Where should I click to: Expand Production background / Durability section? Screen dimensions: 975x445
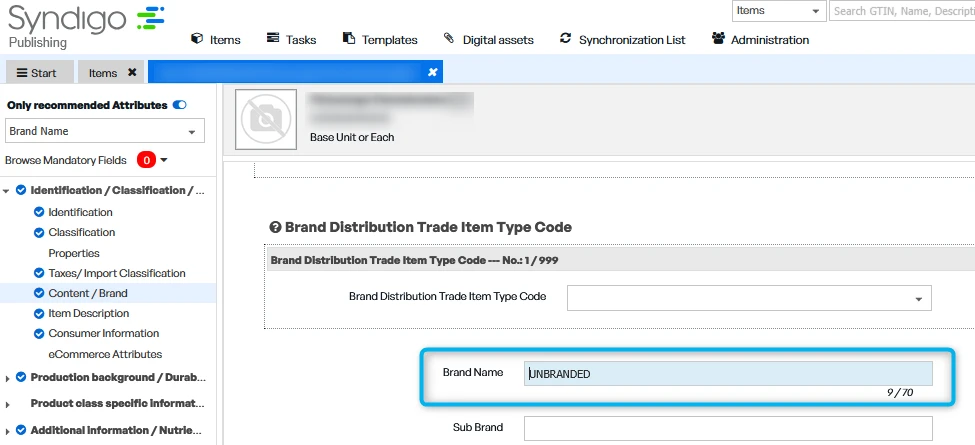7,378
